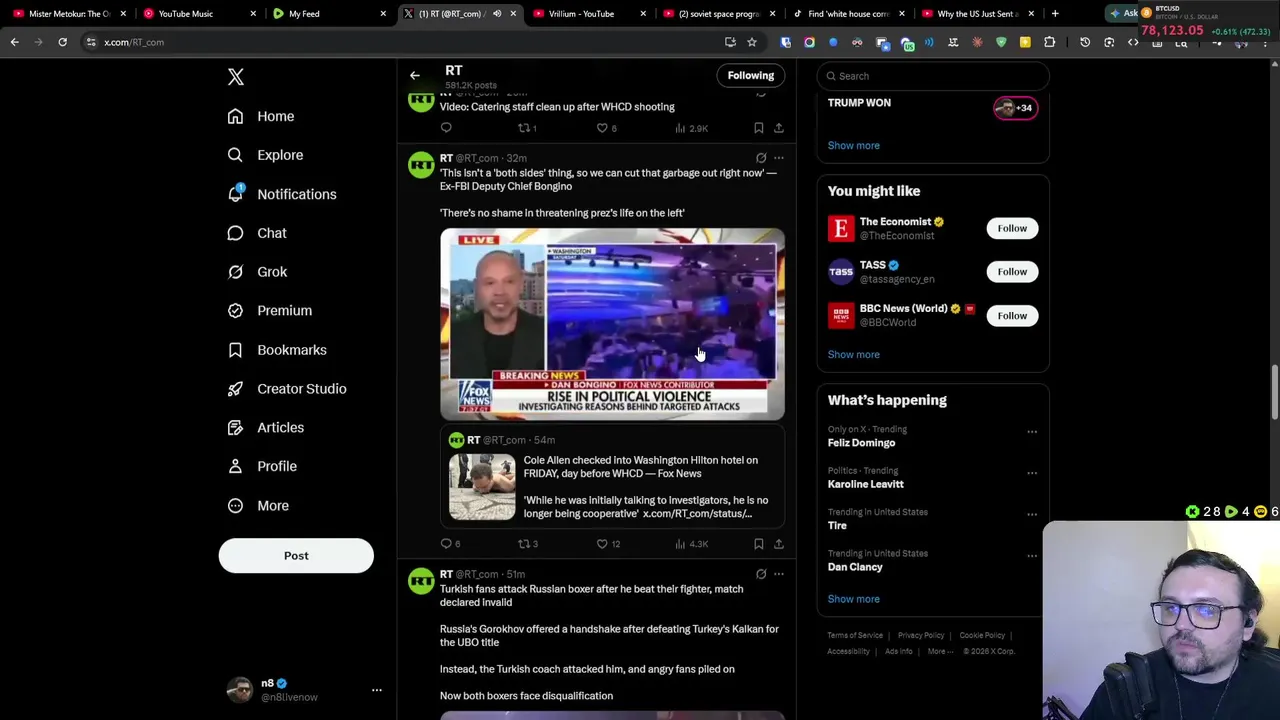Click the Search X input field

pos(933,76)
